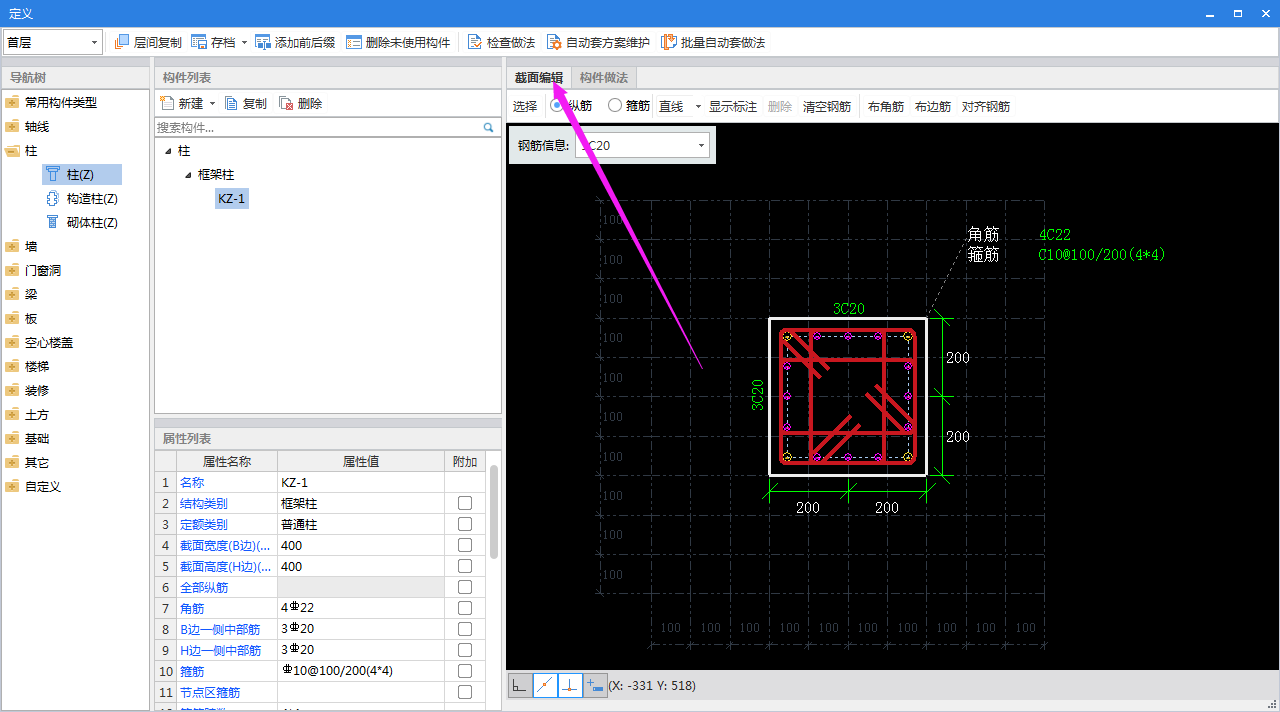Click the 自动套方案维护 icon
Image resolution: width=1280 pixels, height=712 pixels.
pos(554,42)
